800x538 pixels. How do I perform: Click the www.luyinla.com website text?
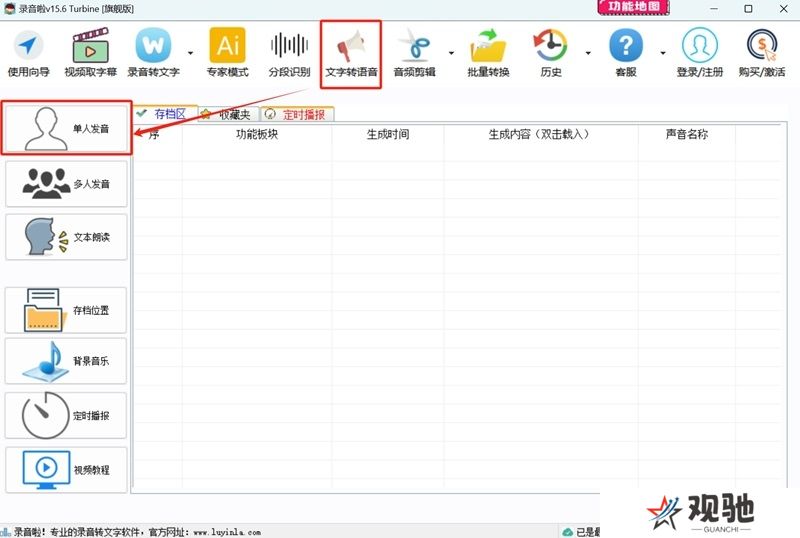(227, 532)
